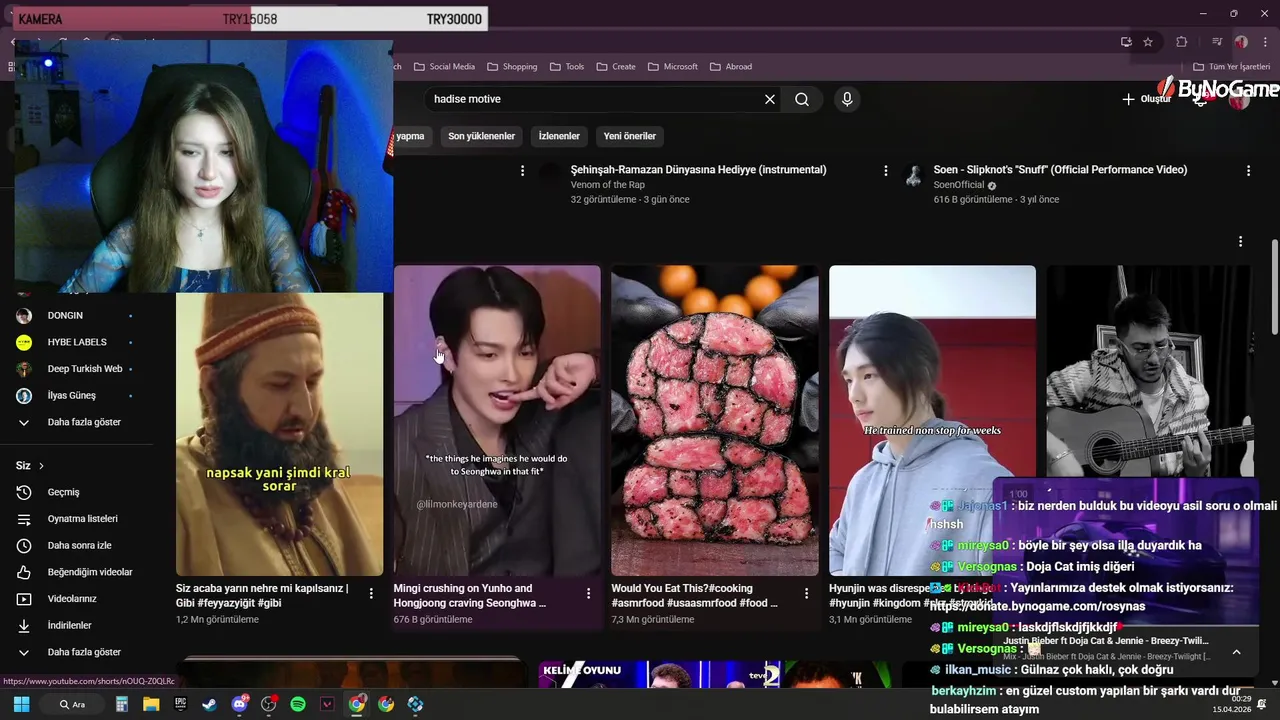The image size is (1280, 720).
Task: Click the taskbar 'Ara' search box
Action: point(75,704)
